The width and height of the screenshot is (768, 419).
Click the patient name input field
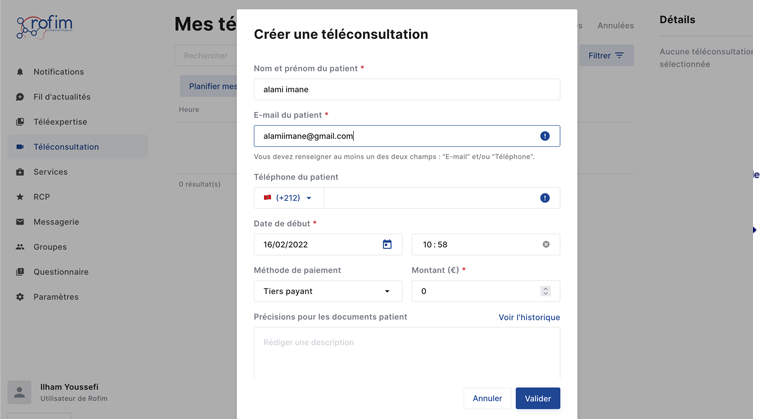[407, 89]
